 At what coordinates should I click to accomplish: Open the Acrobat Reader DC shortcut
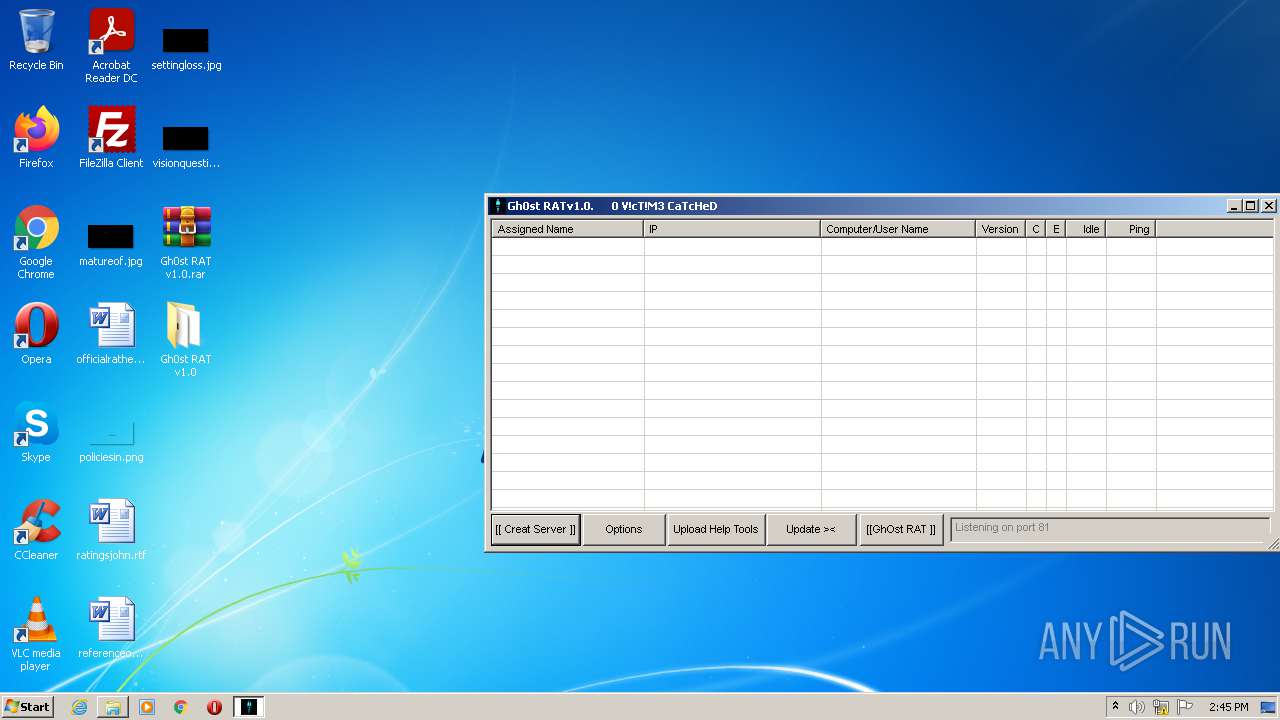111,46
